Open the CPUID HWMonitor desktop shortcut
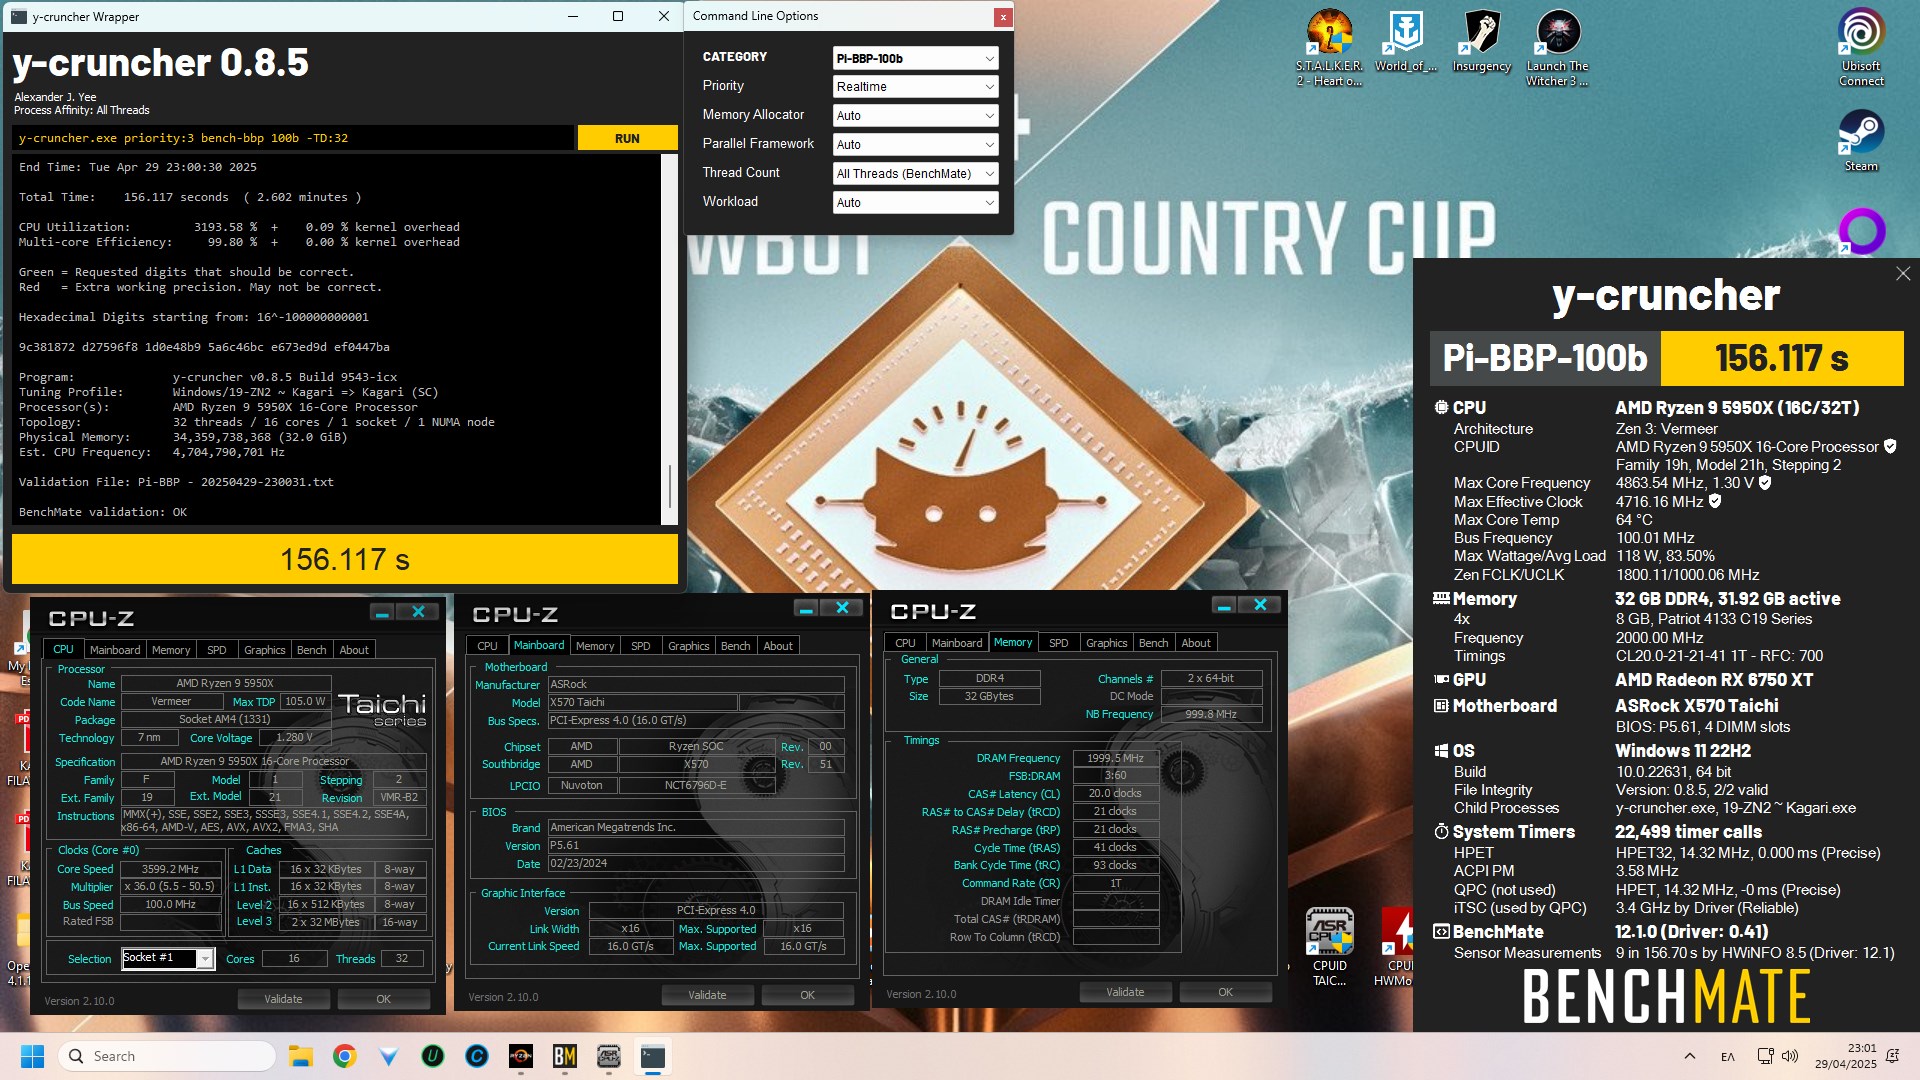Viewport: 1920px width, 1080px height. pyautogui.click(x=1397, y=946)
